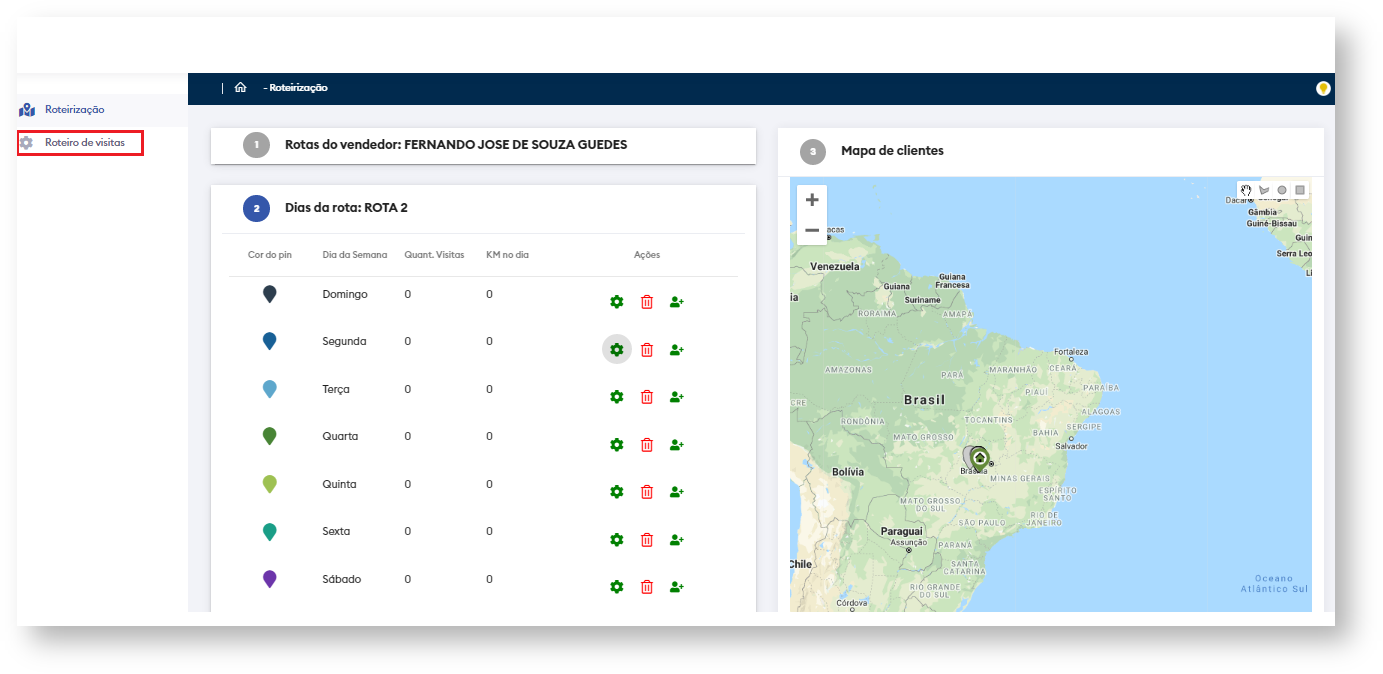Click the home marker on the map
Screen dimensions: 1383x674
tap(980, 457)
